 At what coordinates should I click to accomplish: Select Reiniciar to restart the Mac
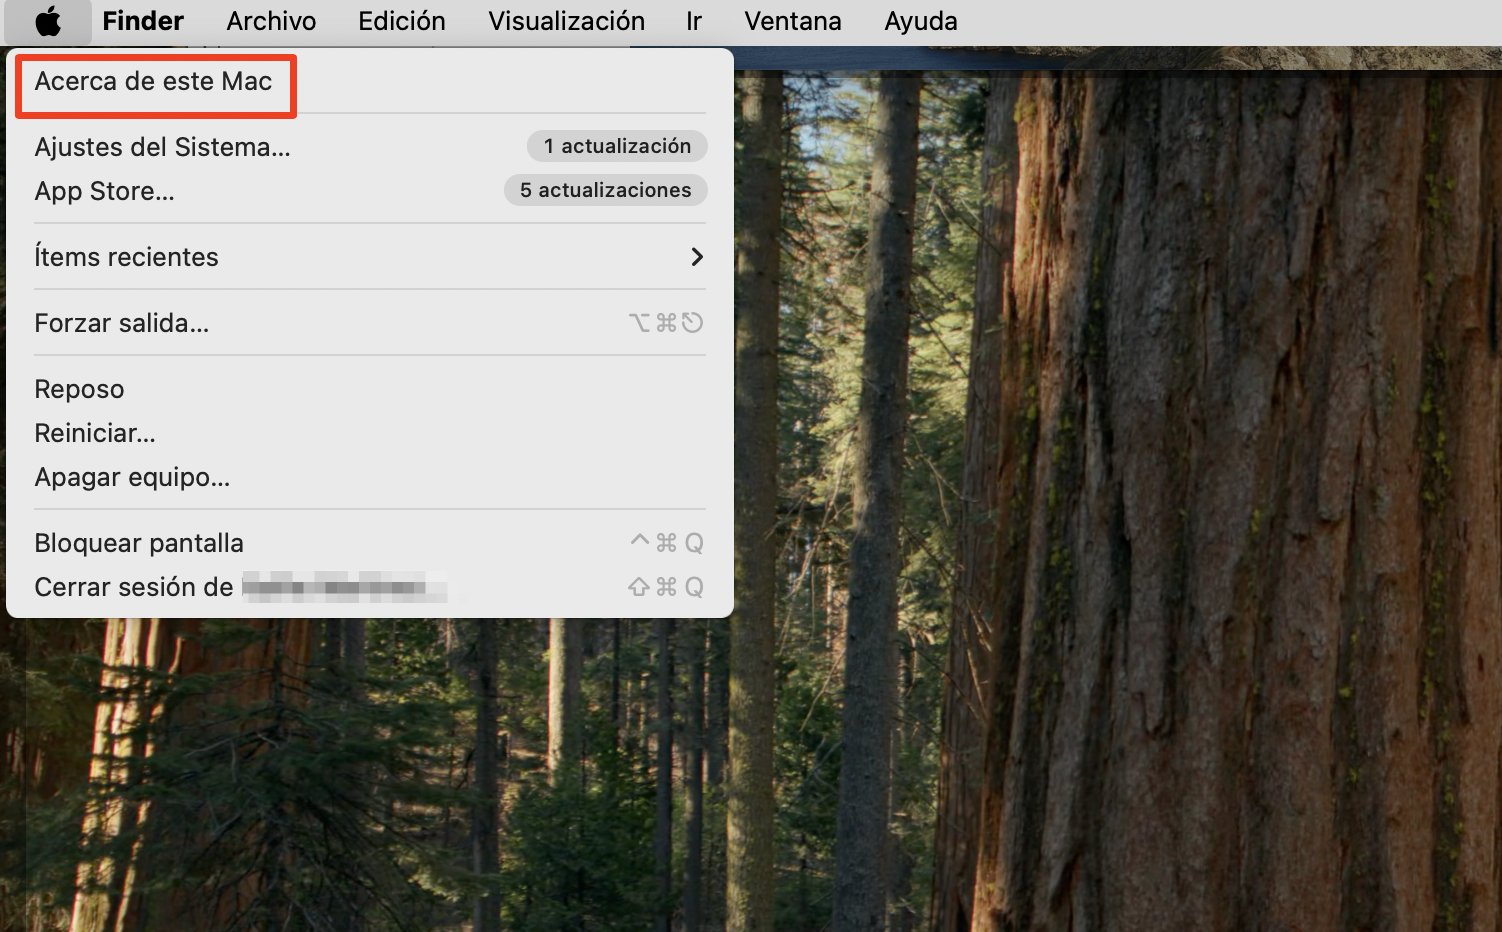pos(95,432)
